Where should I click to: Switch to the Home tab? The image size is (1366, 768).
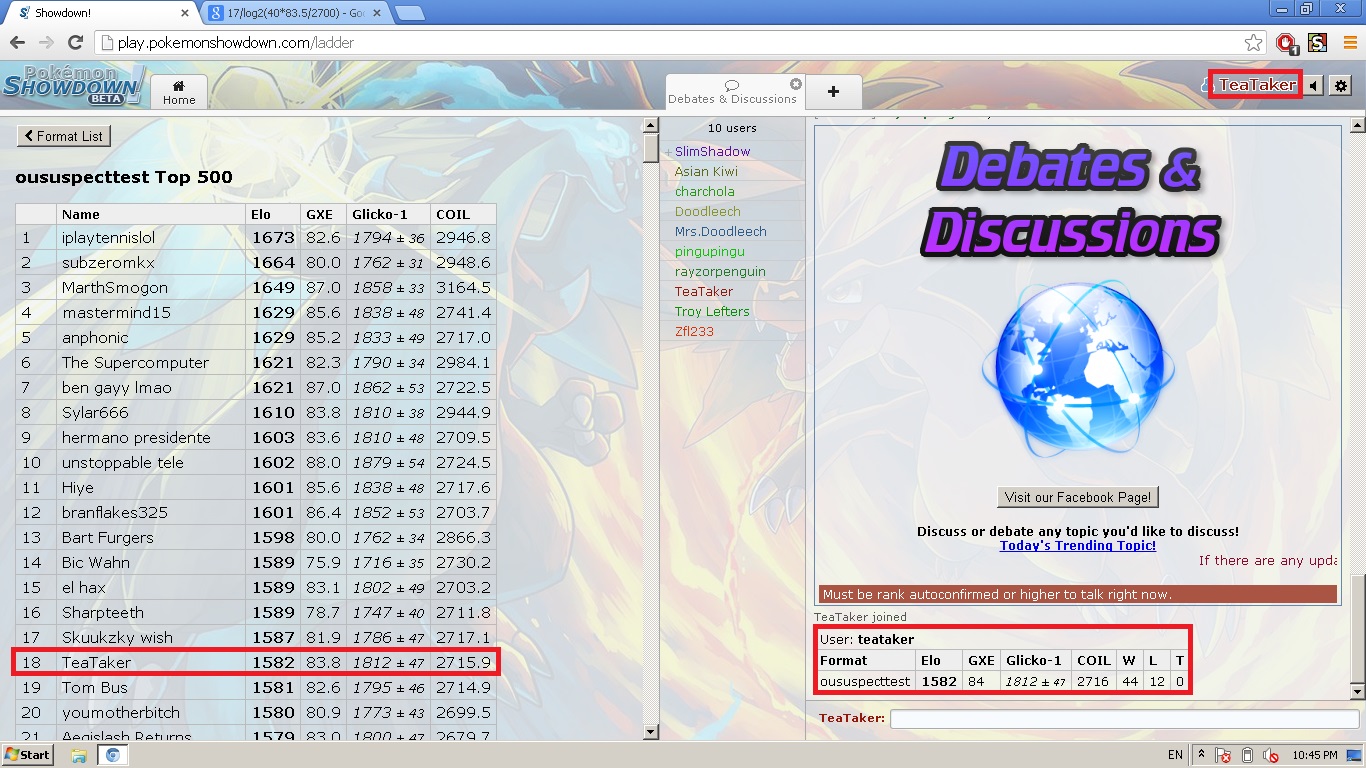(179, 92)
